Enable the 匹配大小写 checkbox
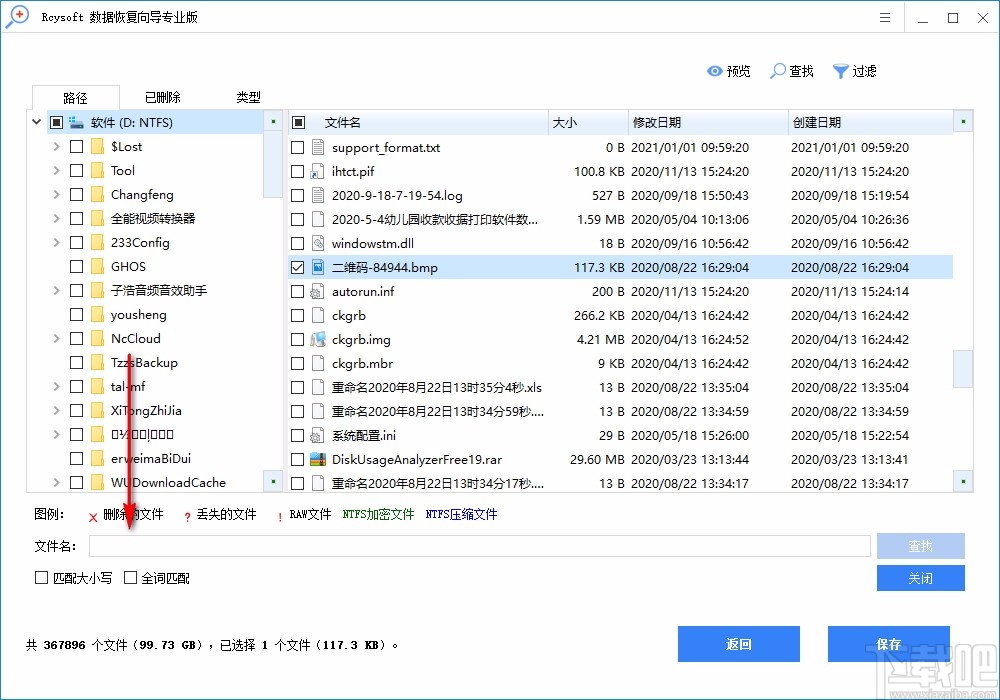This screenshot has height=700, width=1000. (x=42, y=577)
